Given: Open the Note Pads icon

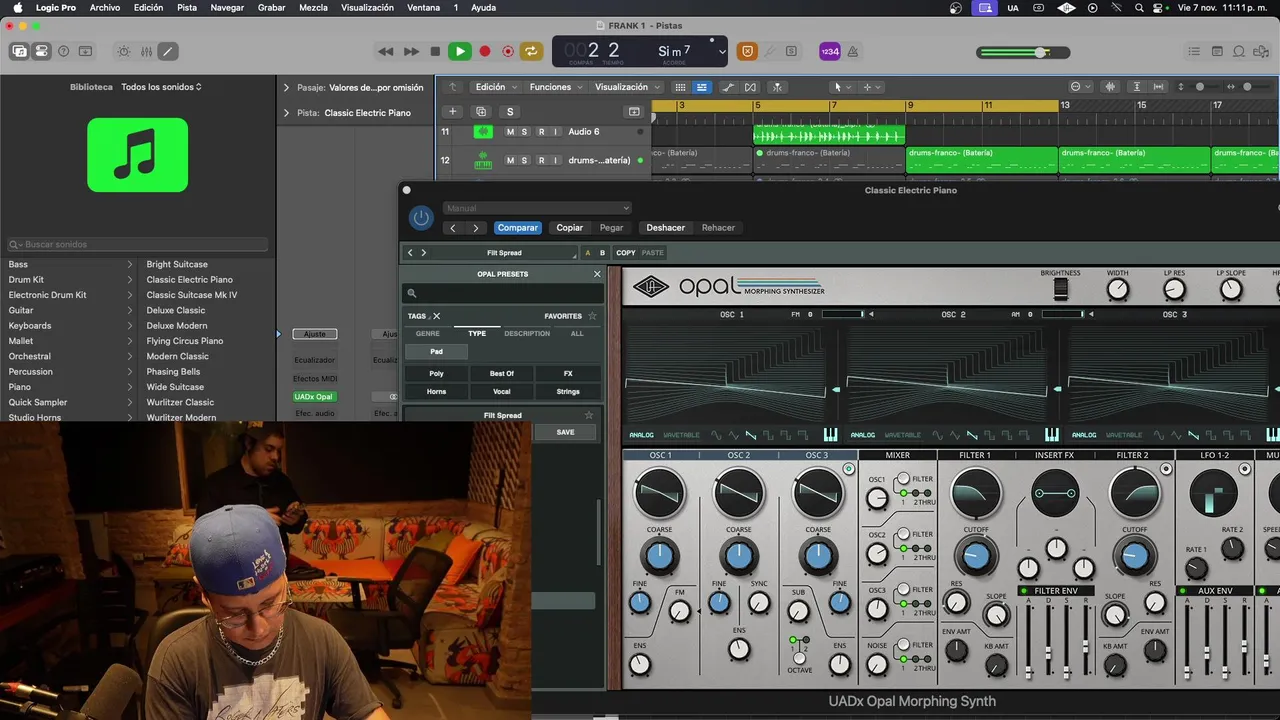Looking at the screenshot, I should (x=1217, y=51).
